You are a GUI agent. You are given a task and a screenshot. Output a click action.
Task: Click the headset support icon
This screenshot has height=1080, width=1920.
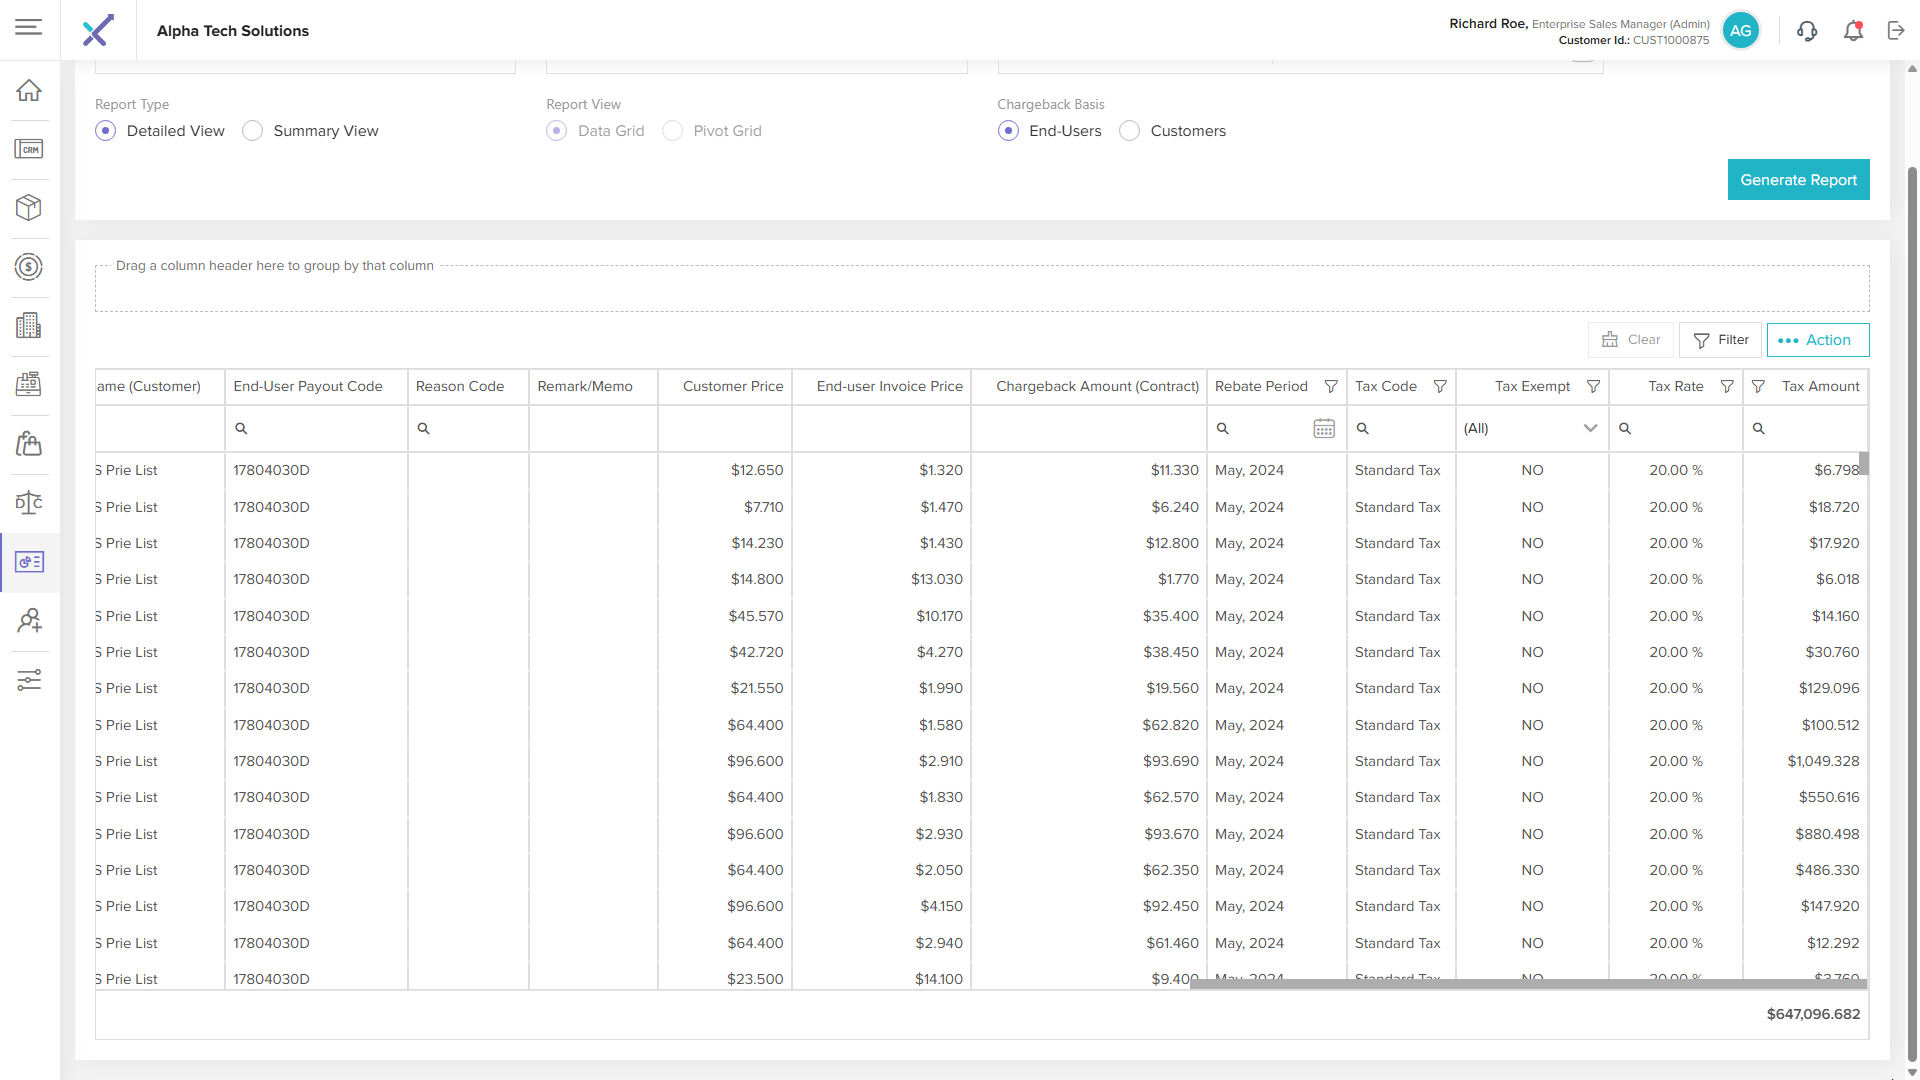1806,31
